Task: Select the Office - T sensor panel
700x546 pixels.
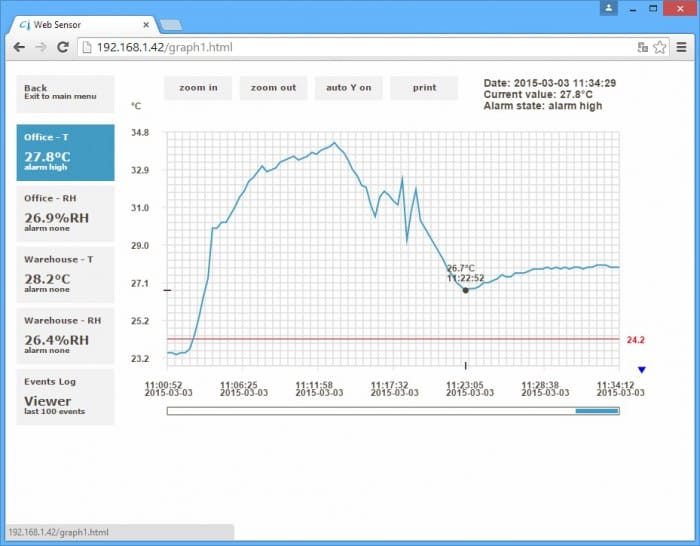Action: [x=65, y=152]
